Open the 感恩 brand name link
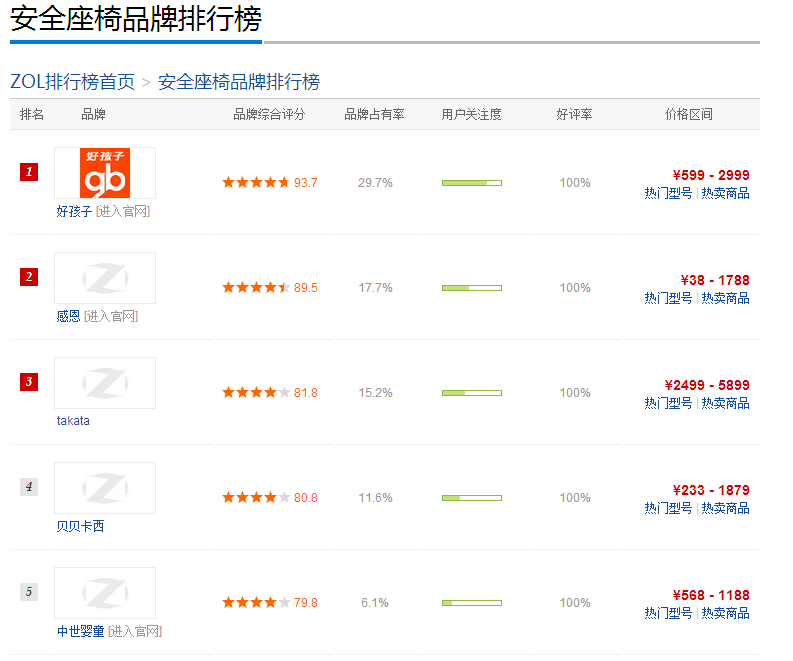 (x=68, y=317)
